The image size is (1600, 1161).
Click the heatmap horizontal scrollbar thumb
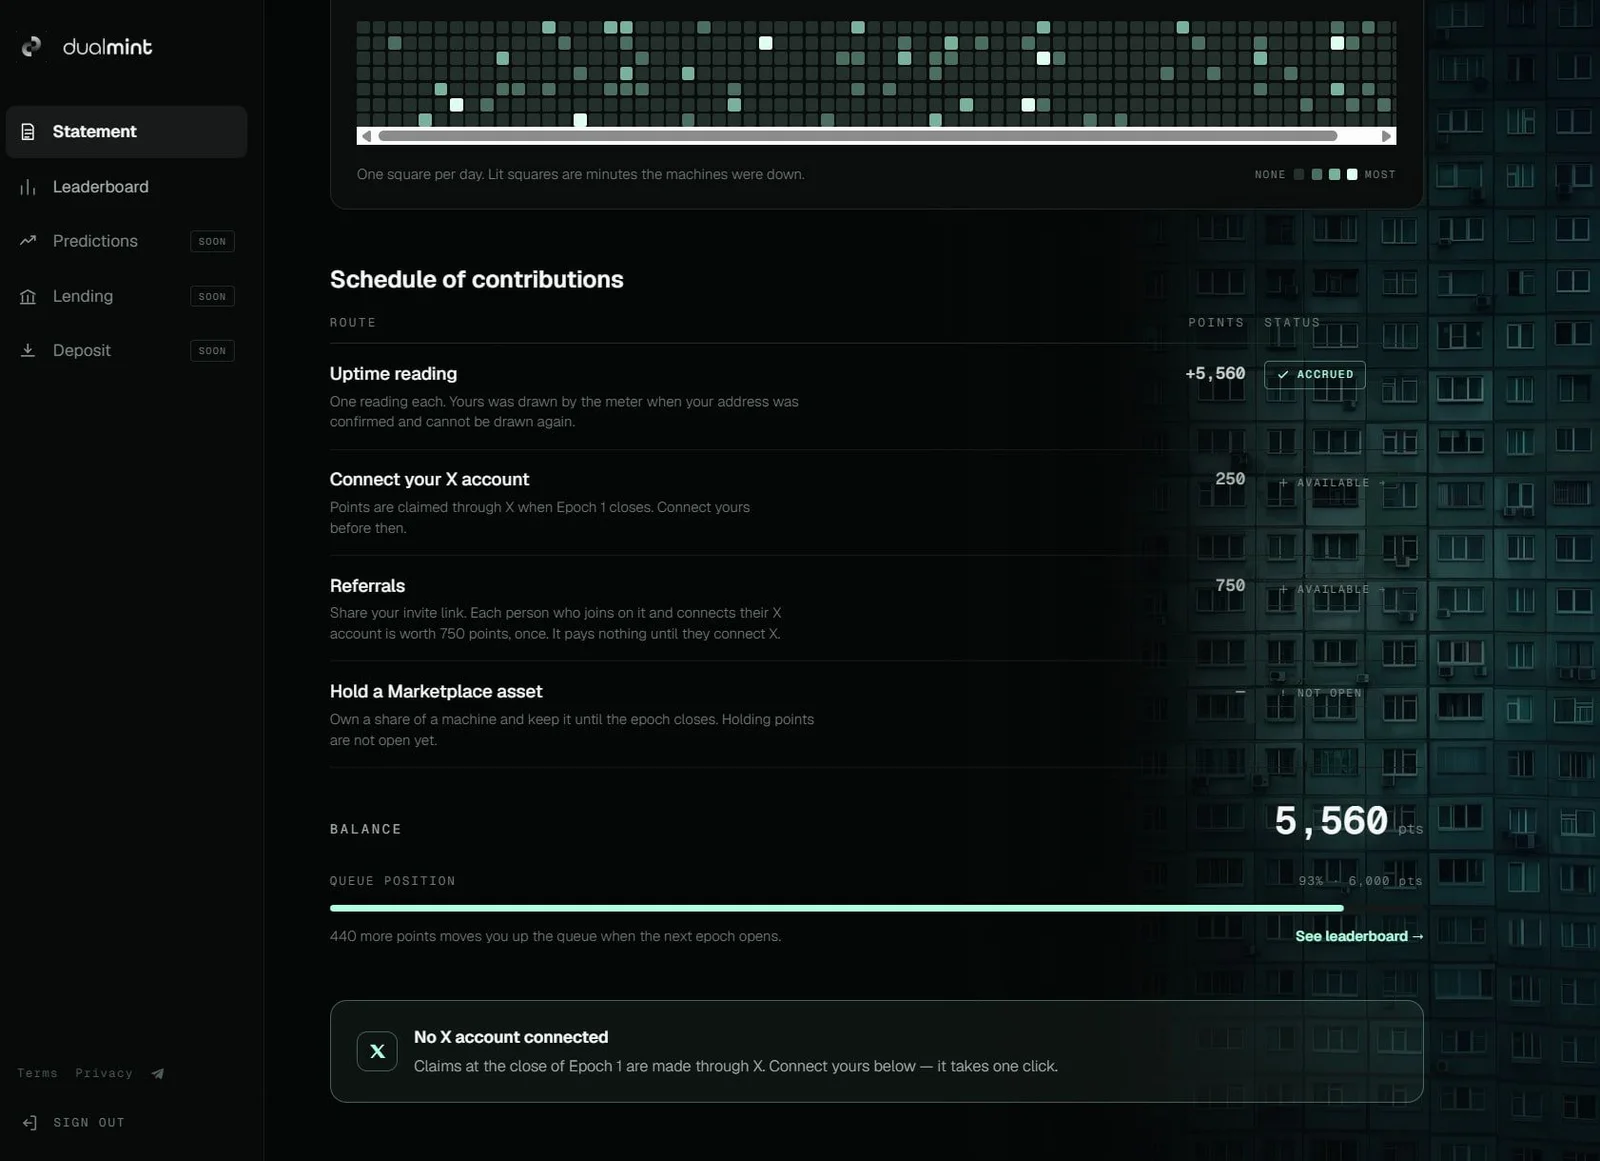coord(858,136)
